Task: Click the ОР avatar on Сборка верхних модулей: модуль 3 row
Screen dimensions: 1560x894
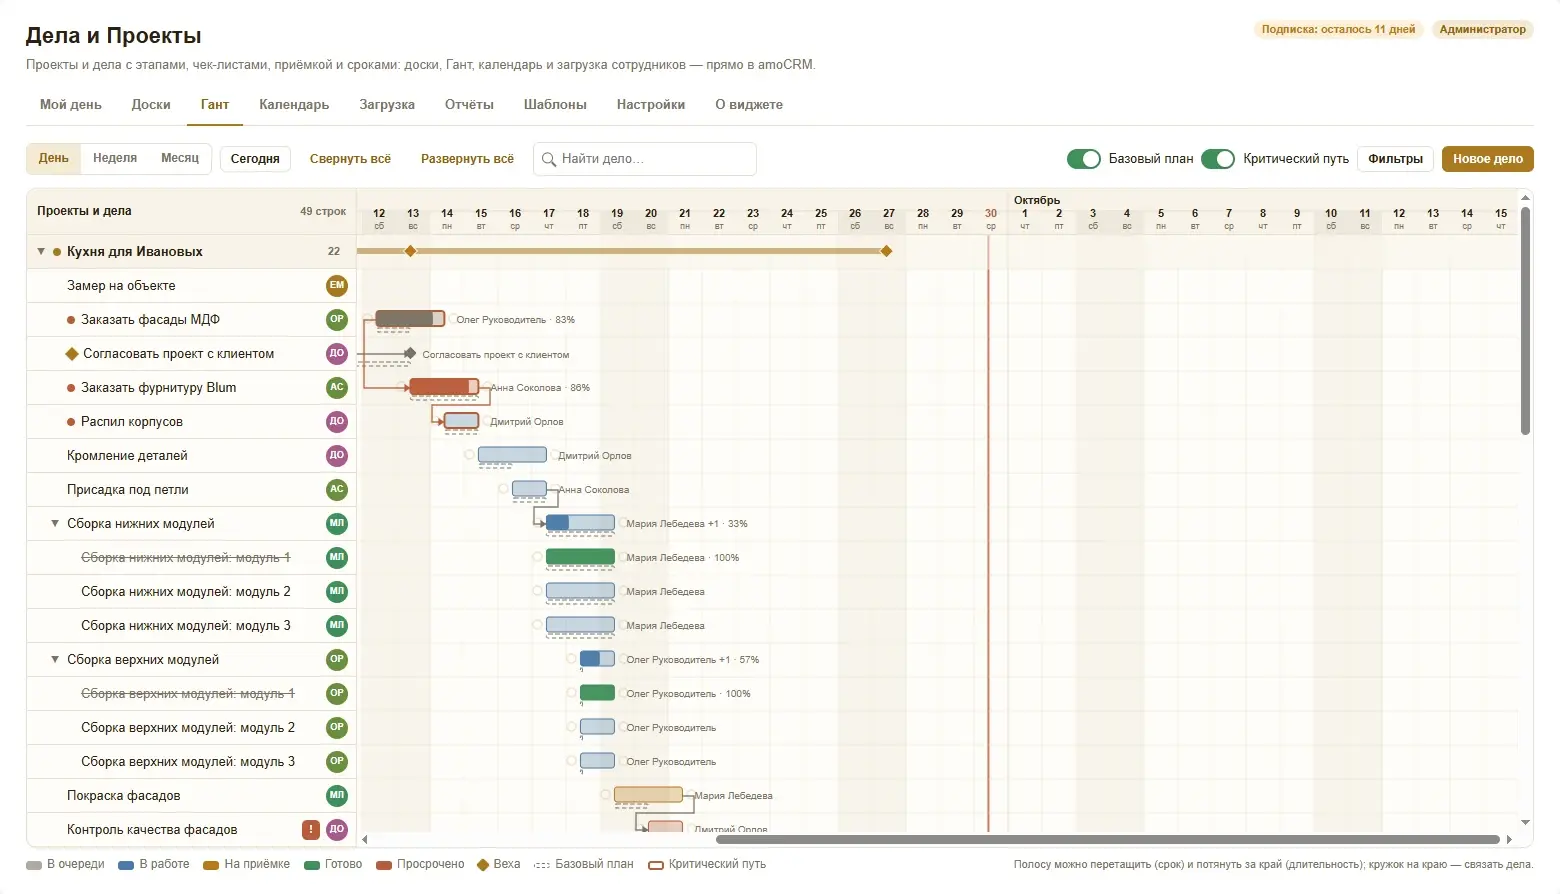Action: click(x=337, y=762)
